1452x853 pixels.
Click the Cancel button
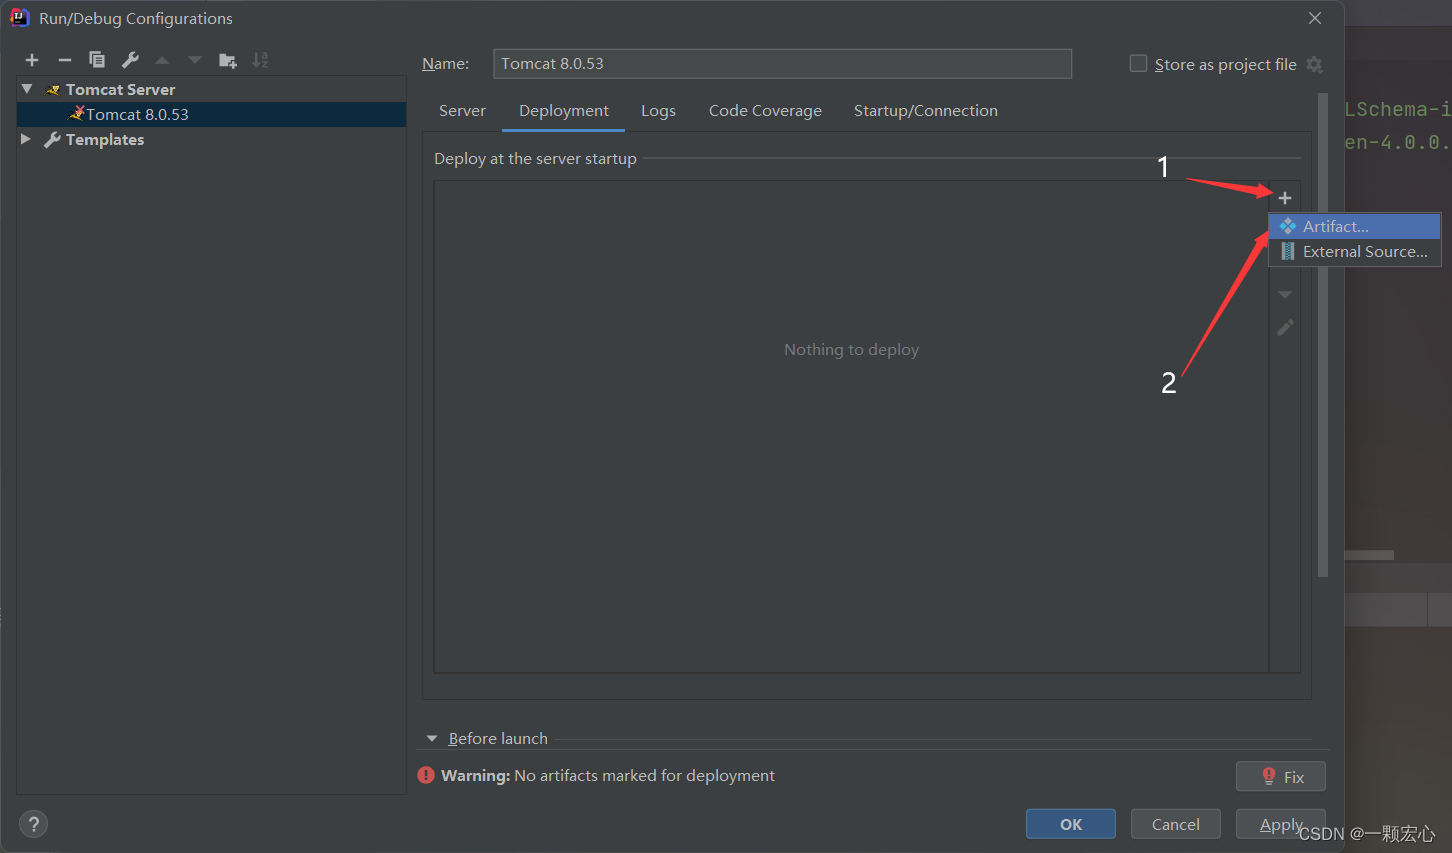click(x=1176, y=824)
